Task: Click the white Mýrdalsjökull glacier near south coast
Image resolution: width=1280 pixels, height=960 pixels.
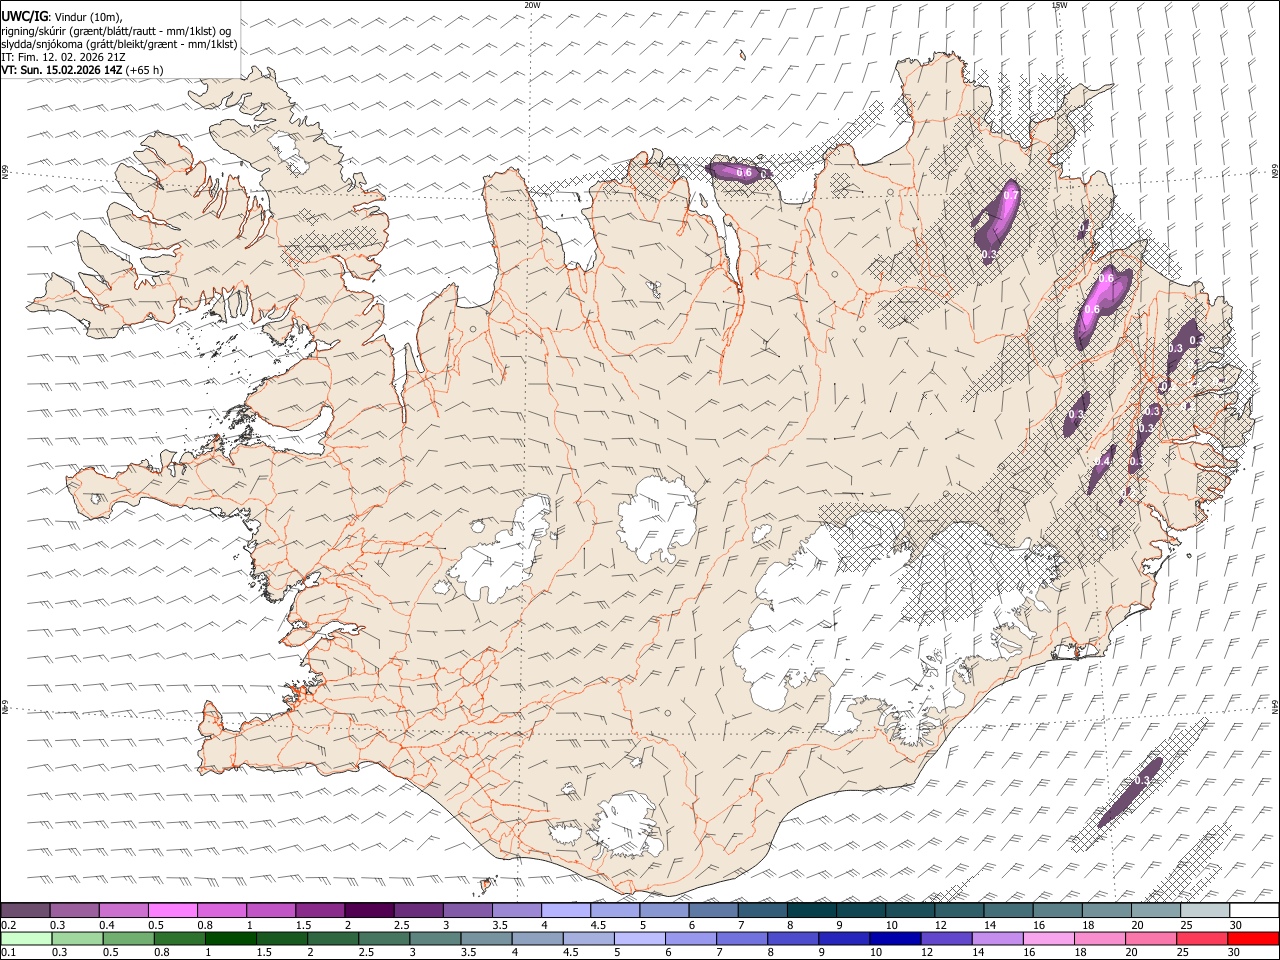Action: [x=626, y=825]
